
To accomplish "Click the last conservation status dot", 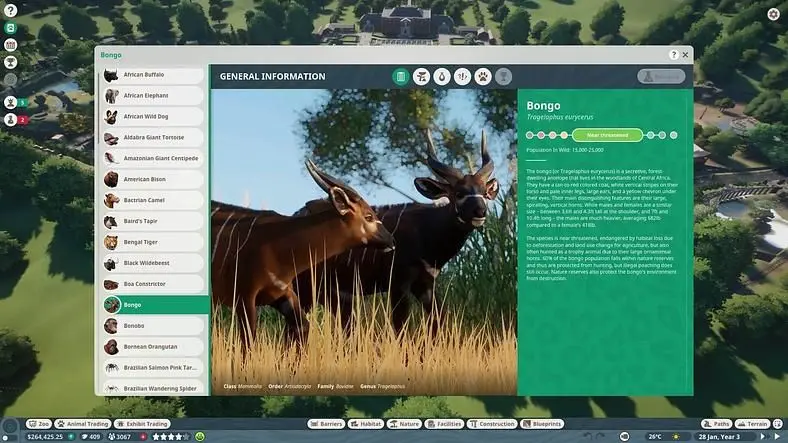I will click(673, 135).
